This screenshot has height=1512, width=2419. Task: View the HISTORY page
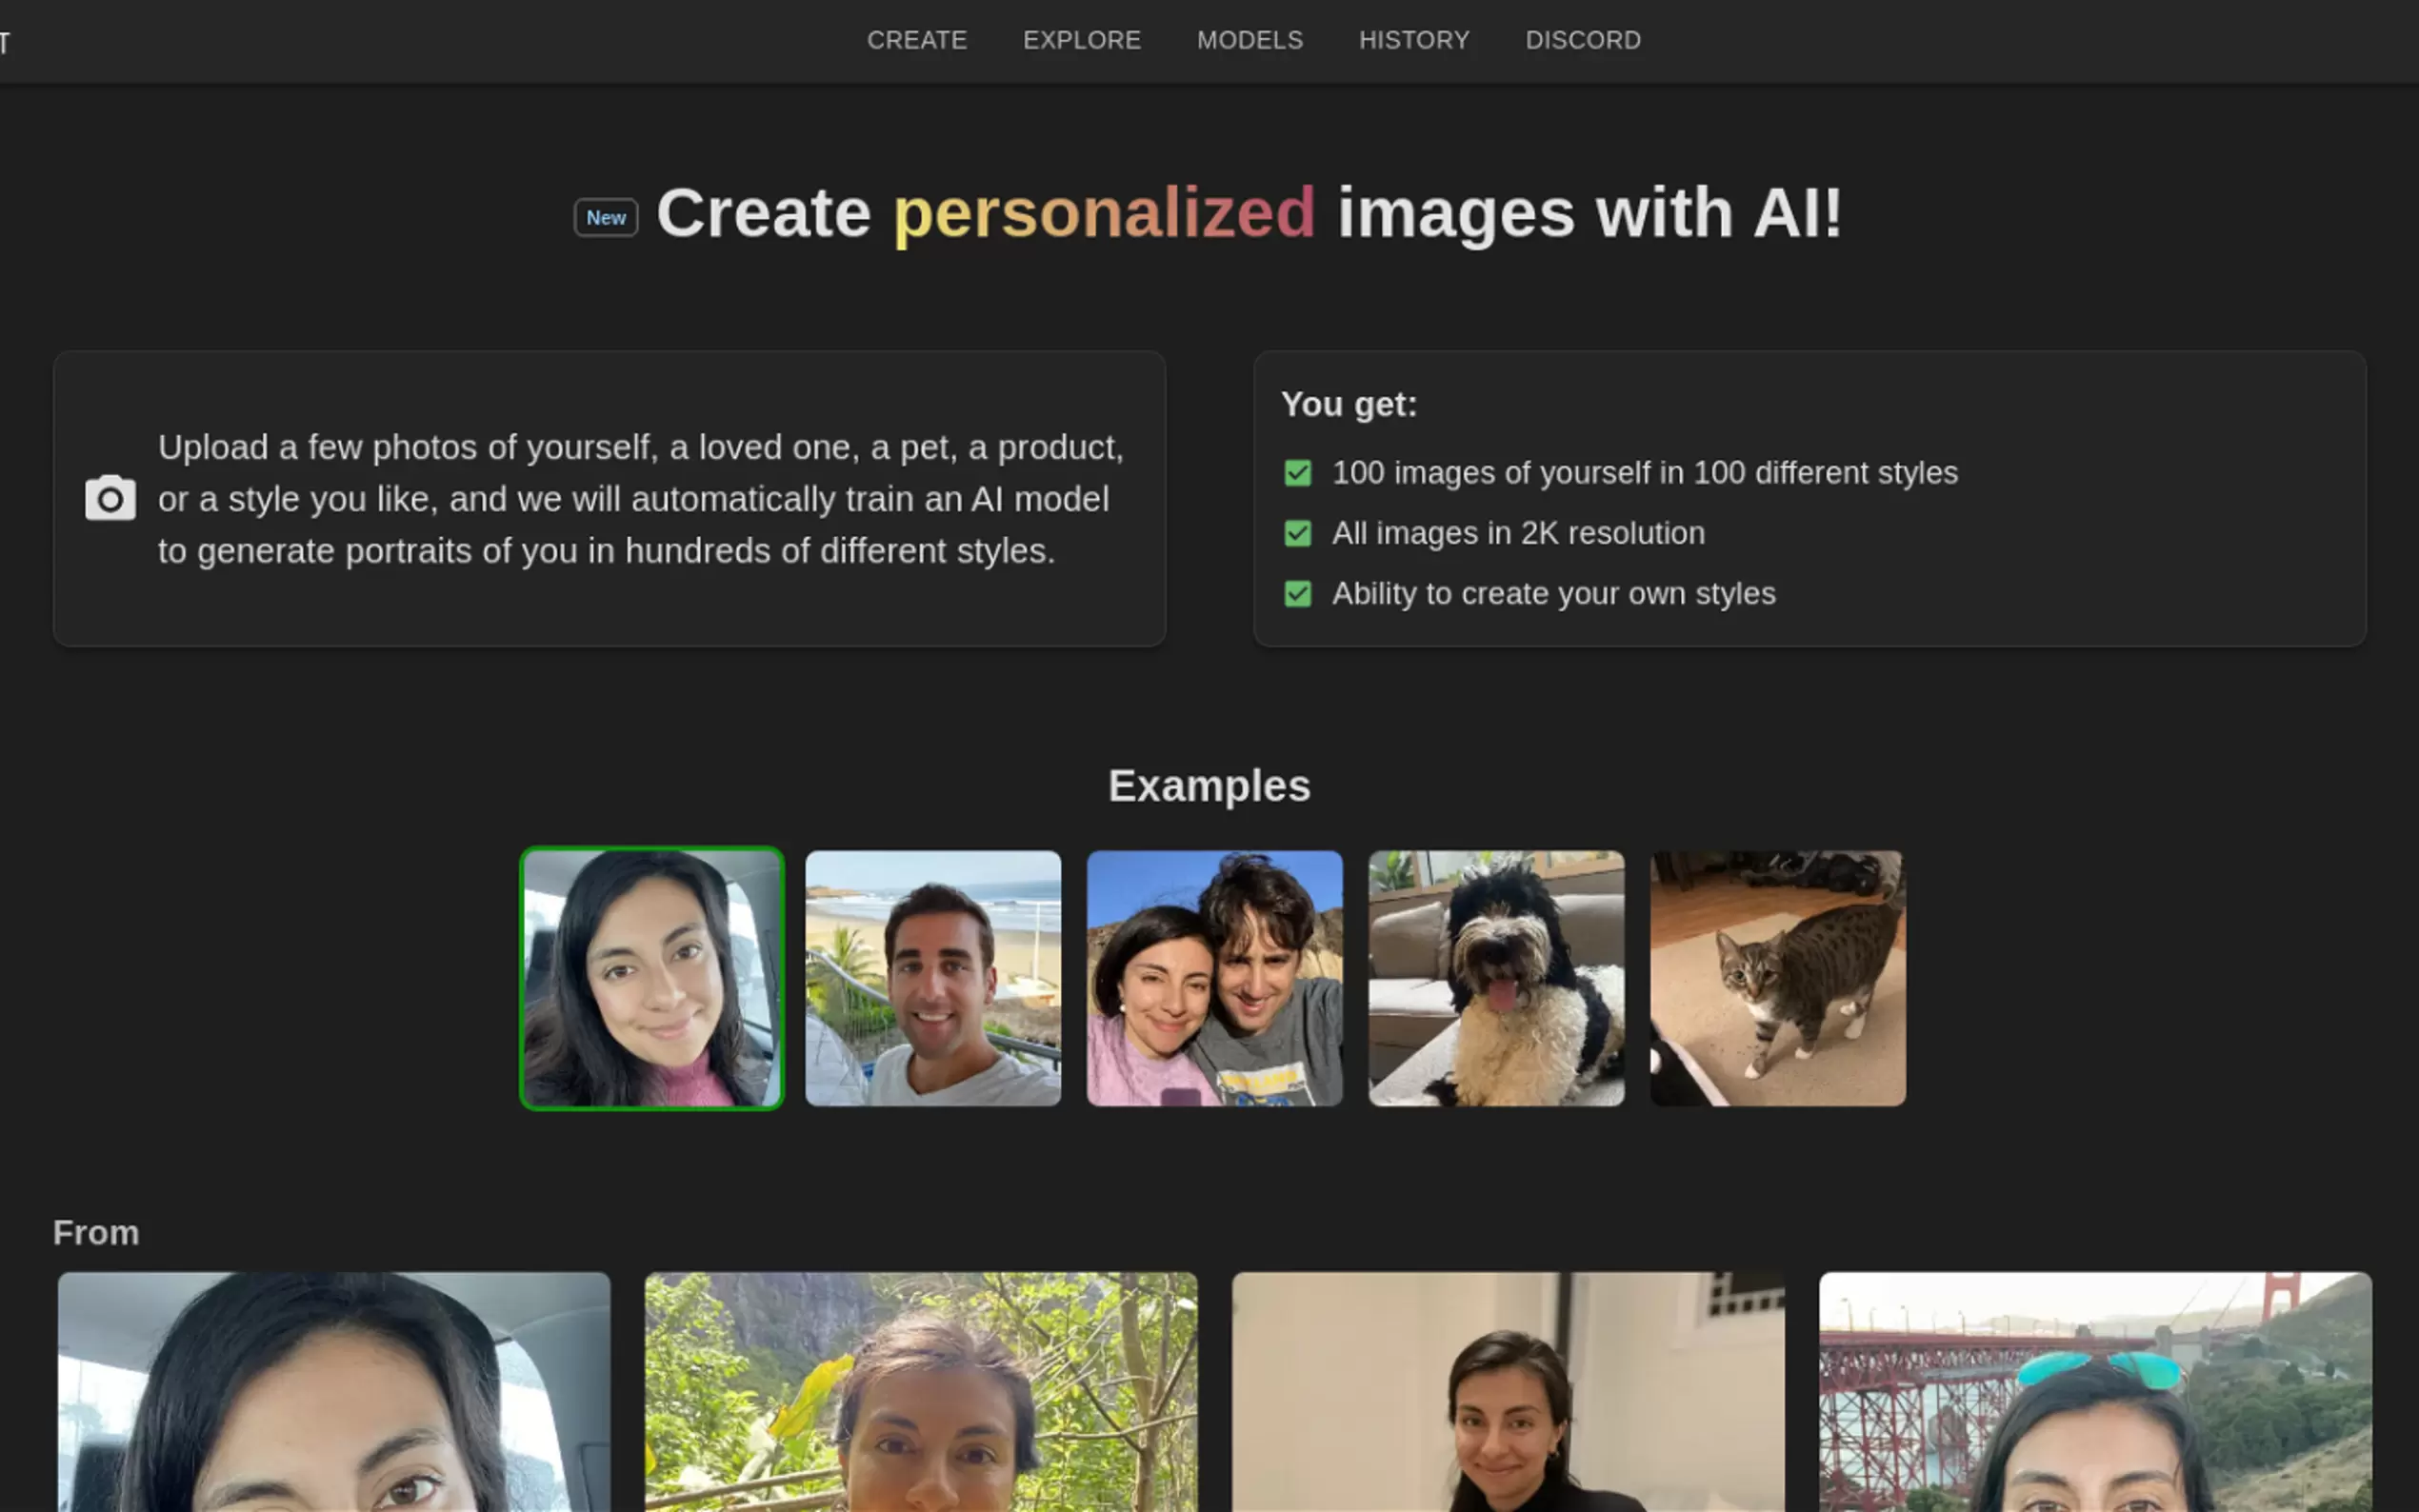1413,40
